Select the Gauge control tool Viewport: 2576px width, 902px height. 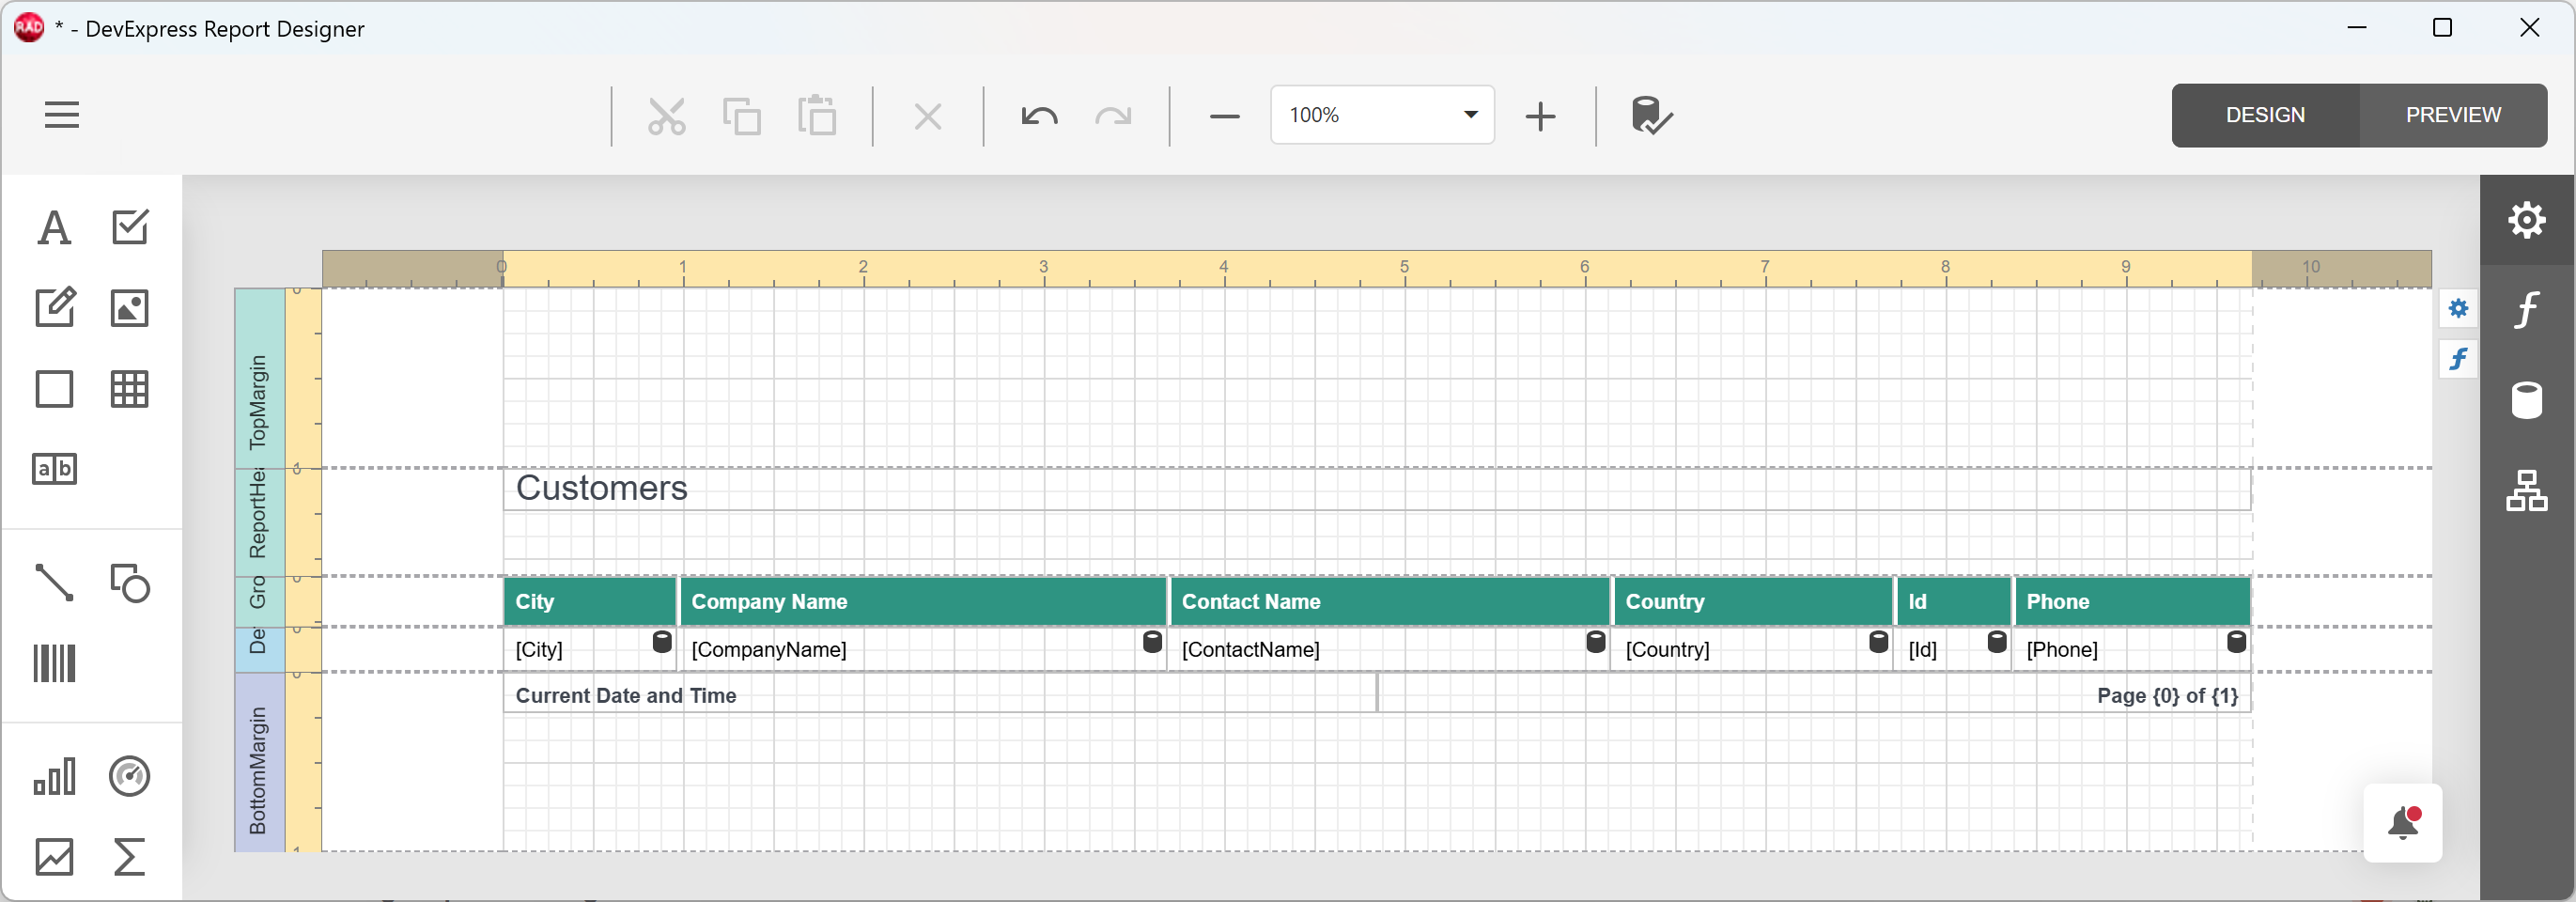coord(129,776)
